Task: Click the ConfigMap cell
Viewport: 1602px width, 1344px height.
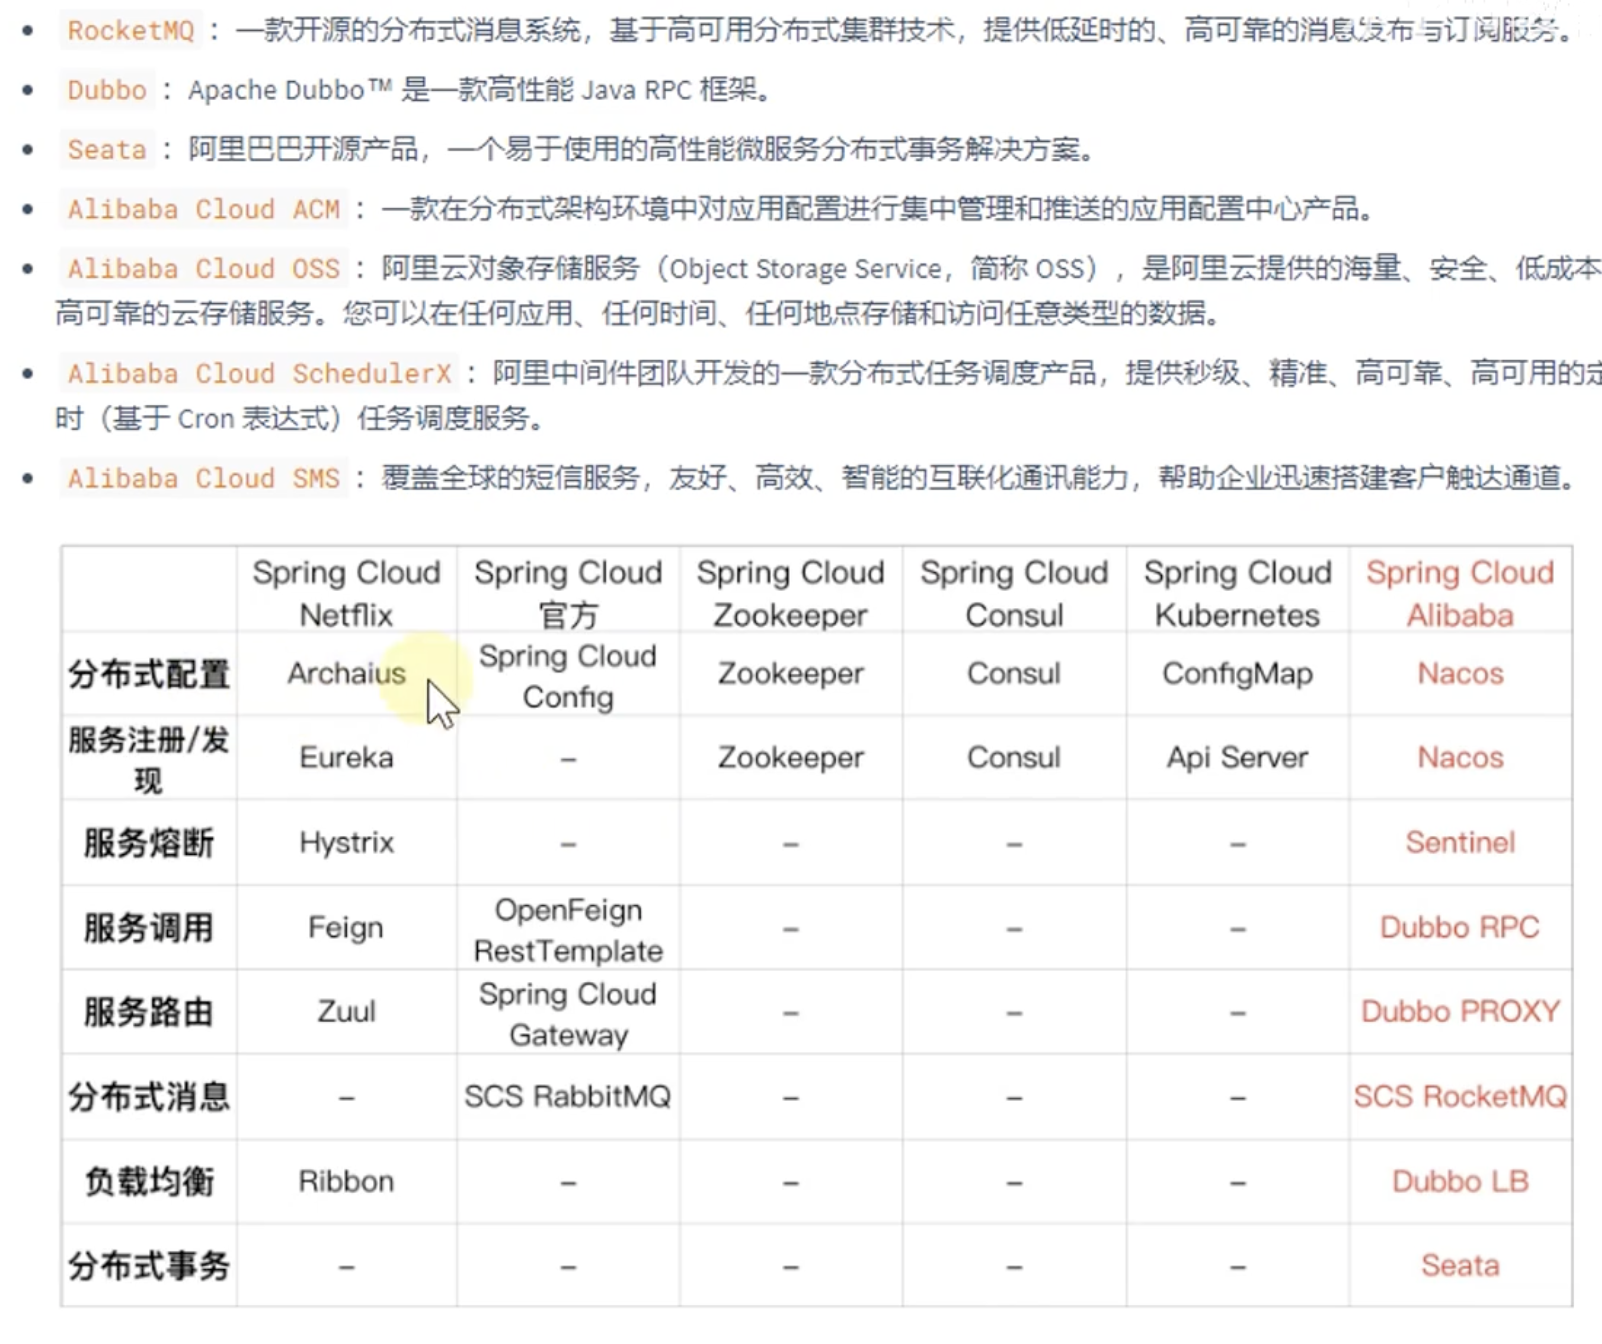Action: tap(1238, 674)
